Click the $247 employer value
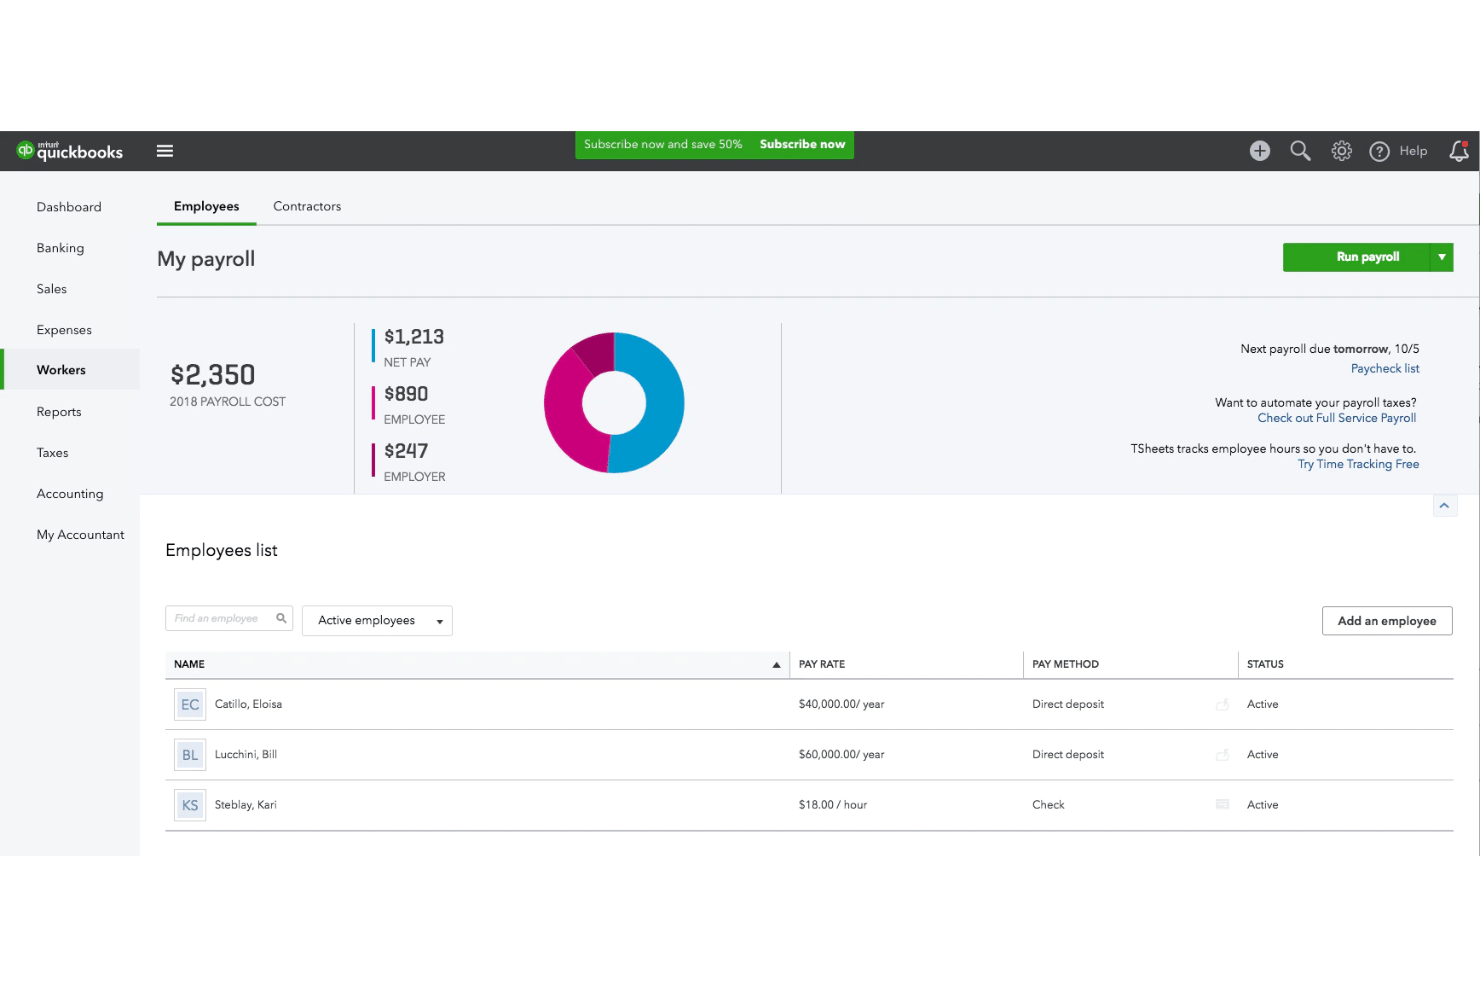The width and height of the screenshot is (1480, 987). pos(406,451)
